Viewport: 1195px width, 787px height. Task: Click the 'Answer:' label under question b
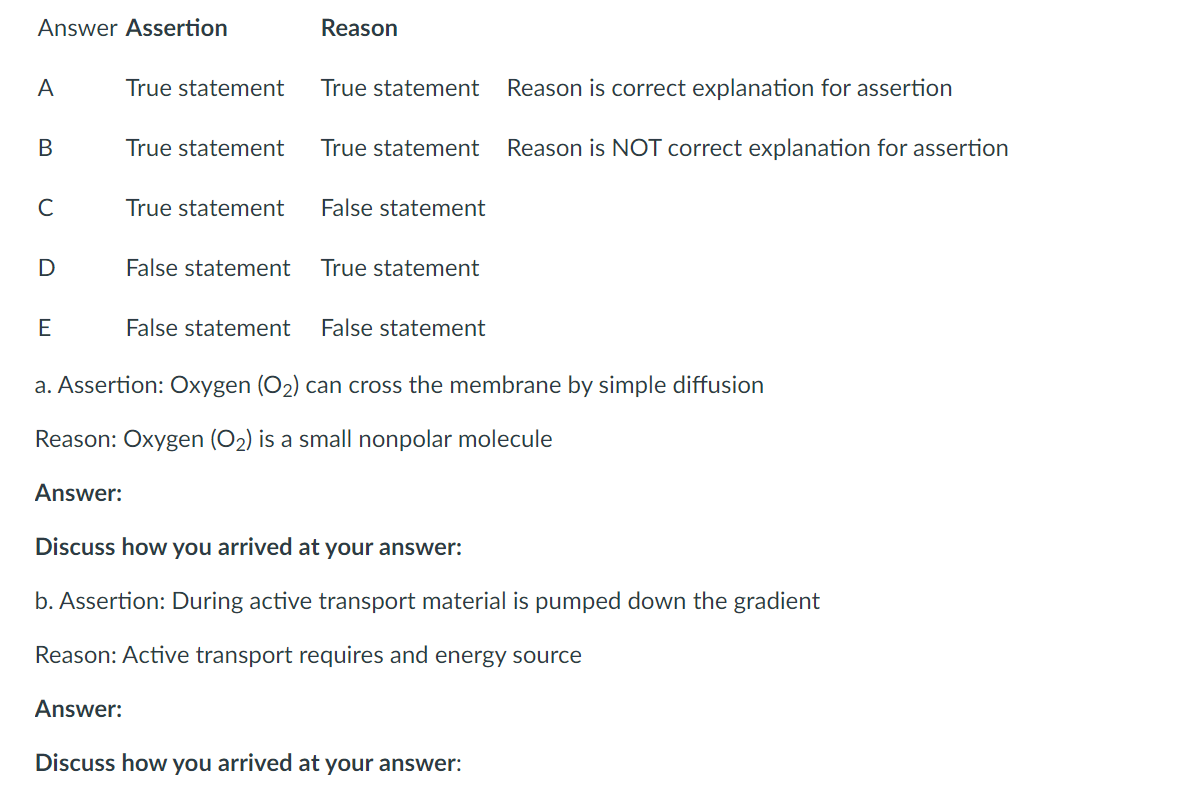tap(78, 709)
